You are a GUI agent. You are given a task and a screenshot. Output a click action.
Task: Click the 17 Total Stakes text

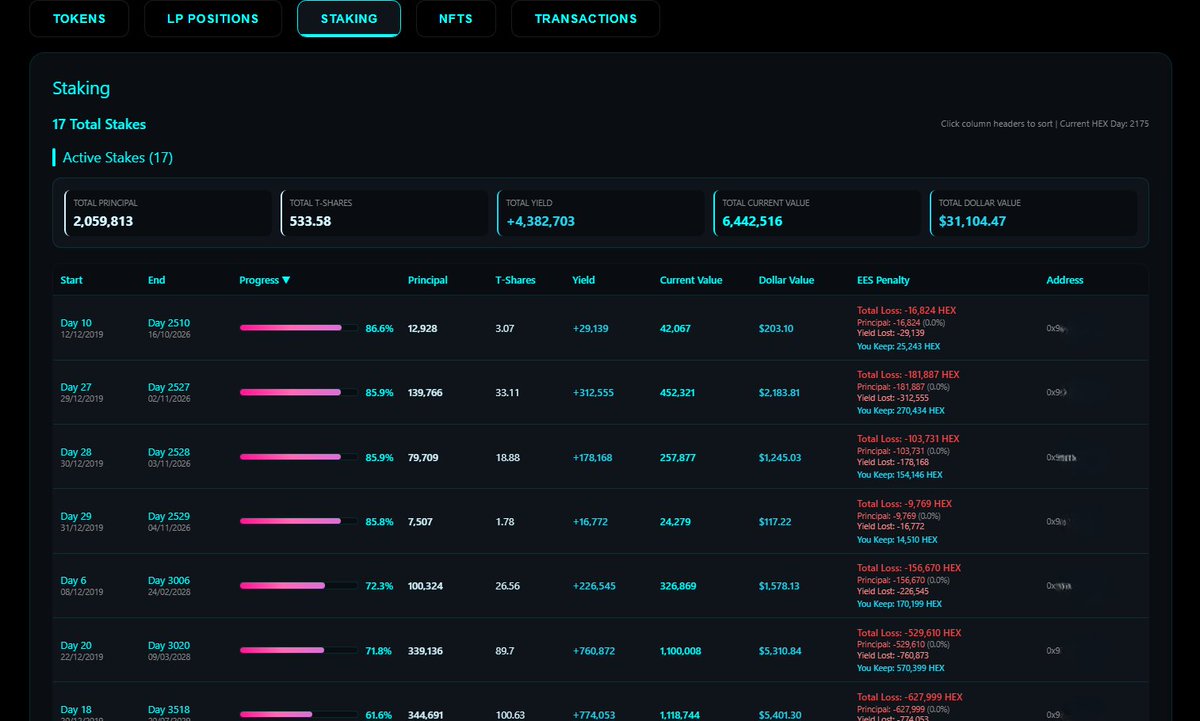(x=99, y=125)
